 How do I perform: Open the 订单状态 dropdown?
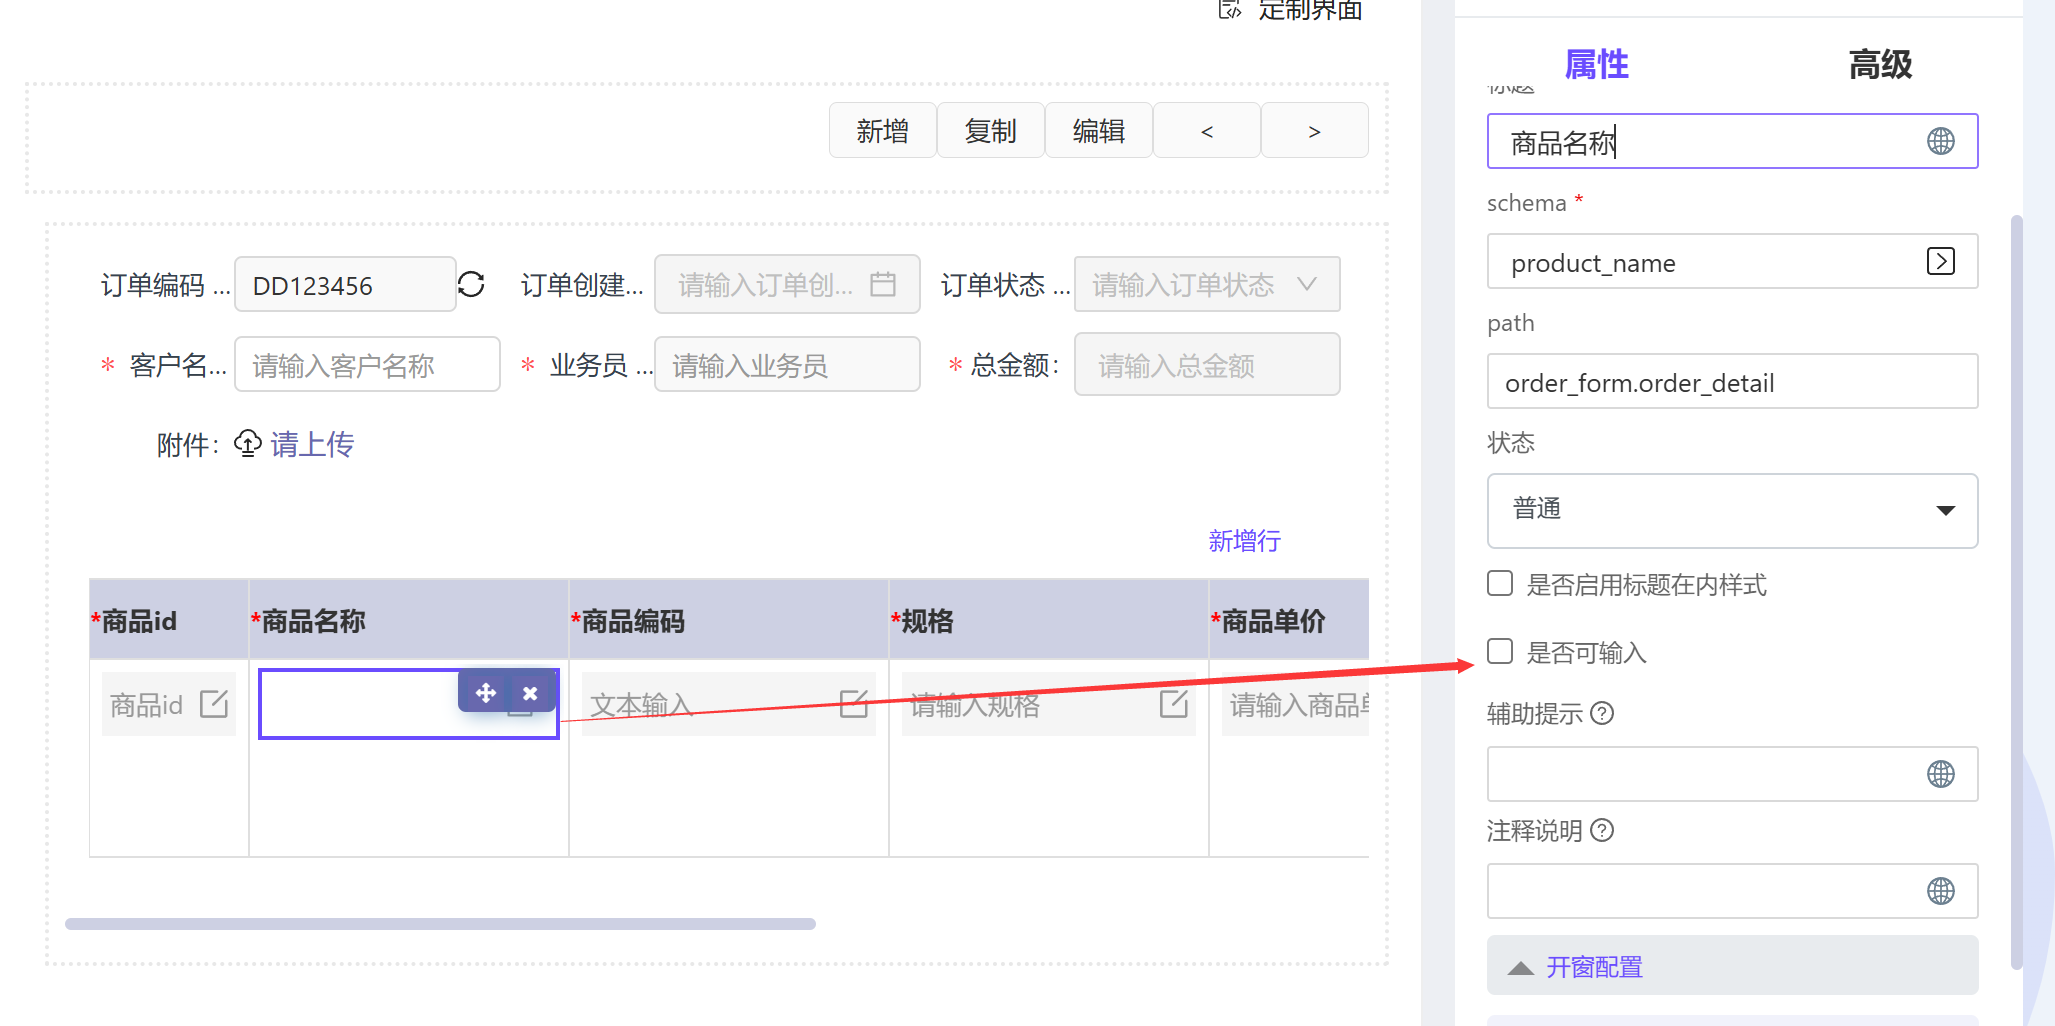pos(1206,285)
